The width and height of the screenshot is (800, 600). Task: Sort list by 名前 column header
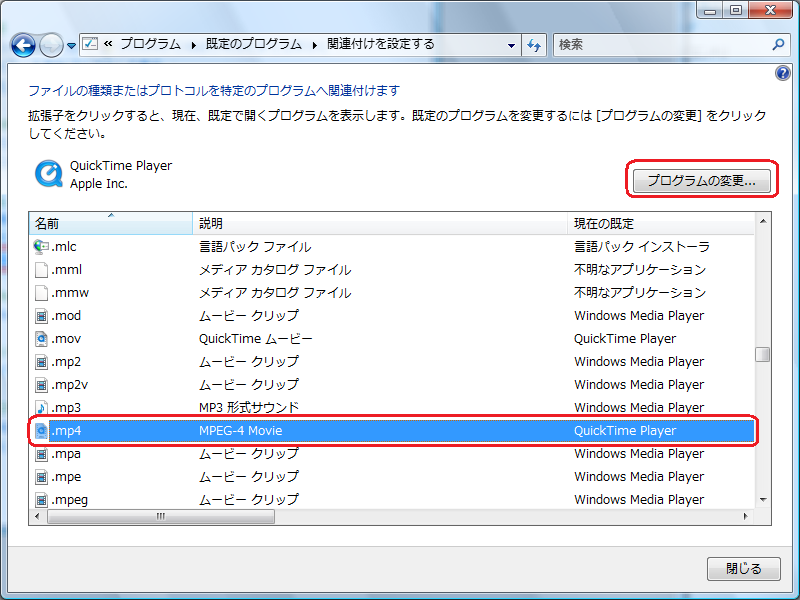pyautogui.click(x=110, y=223)
